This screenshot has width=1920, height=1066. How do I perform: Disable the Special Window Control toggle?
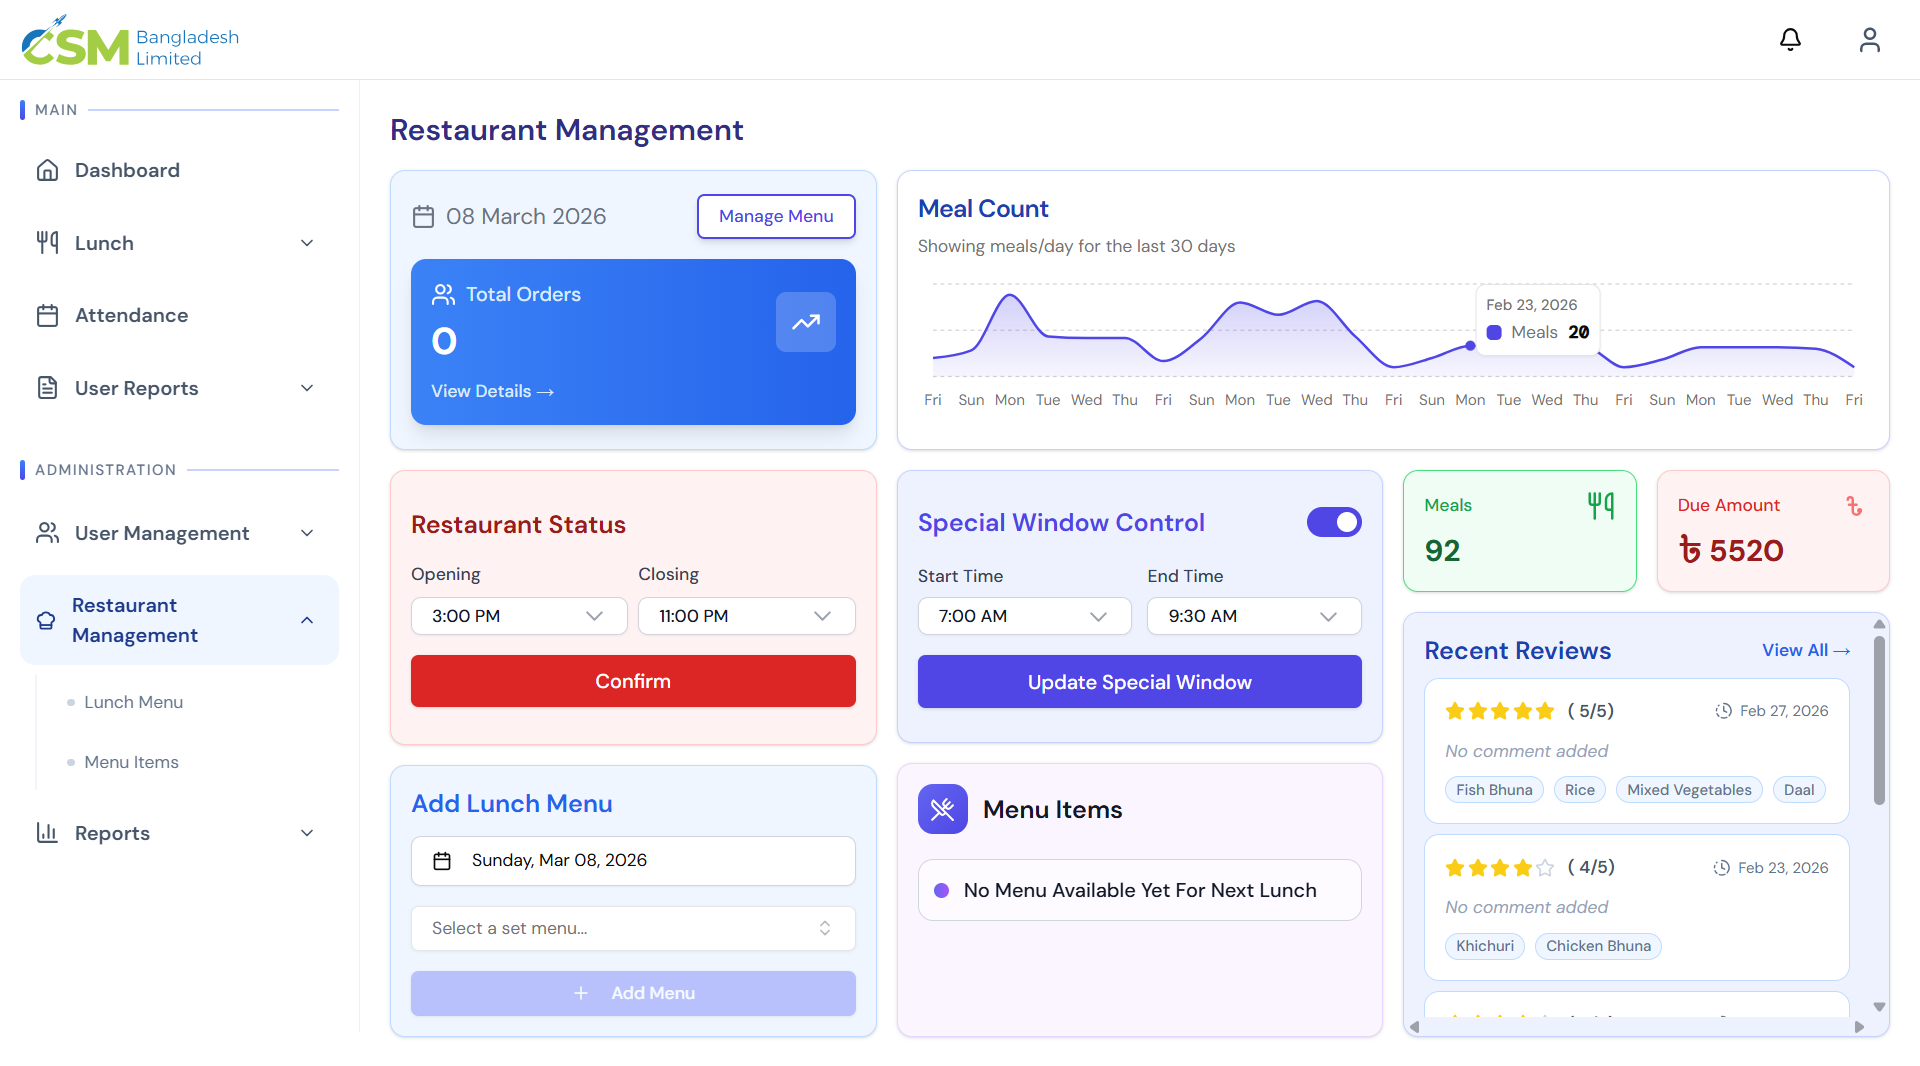tap(1334, 522)
